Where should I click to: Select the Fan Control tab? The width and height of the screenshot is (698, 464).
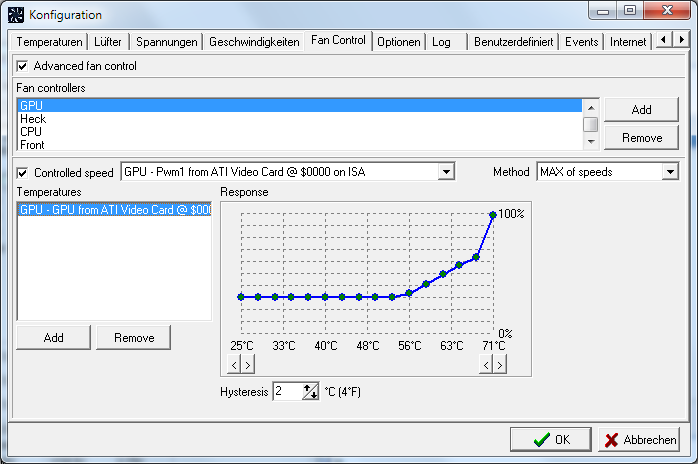pos(338,41)
